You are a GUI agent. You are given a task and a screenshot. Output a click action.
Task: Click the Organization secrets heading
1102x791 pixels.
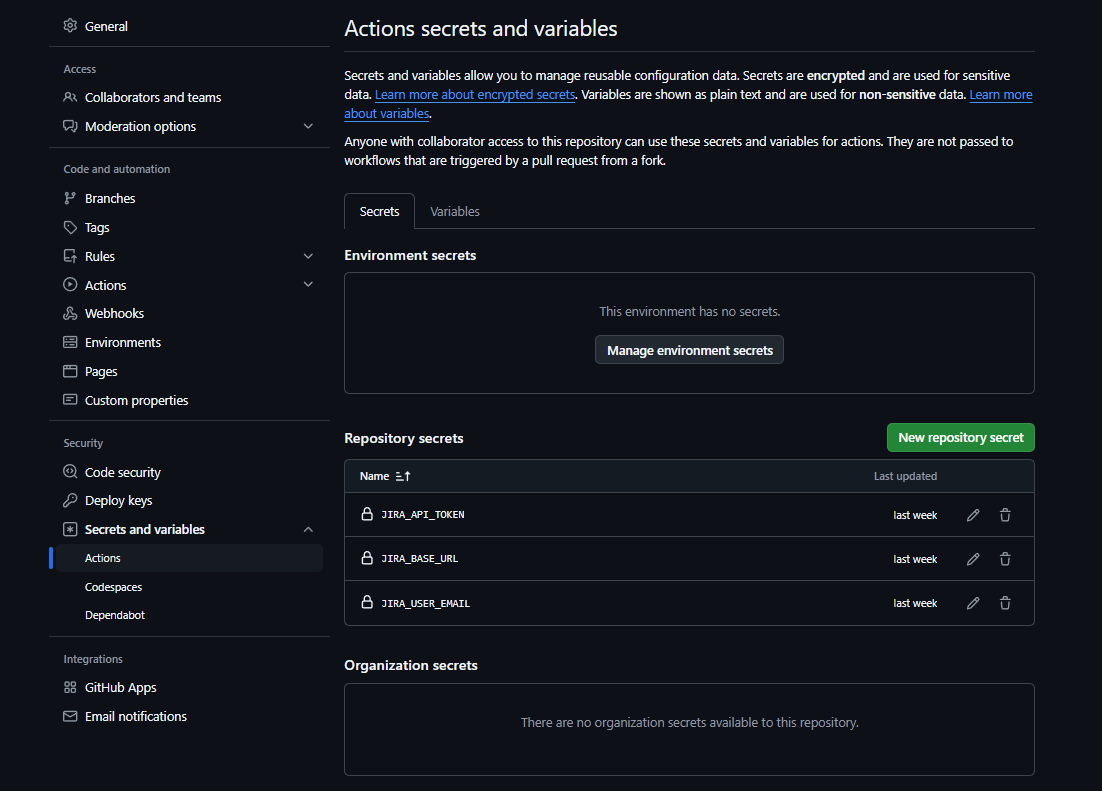[x=410, y=665]
